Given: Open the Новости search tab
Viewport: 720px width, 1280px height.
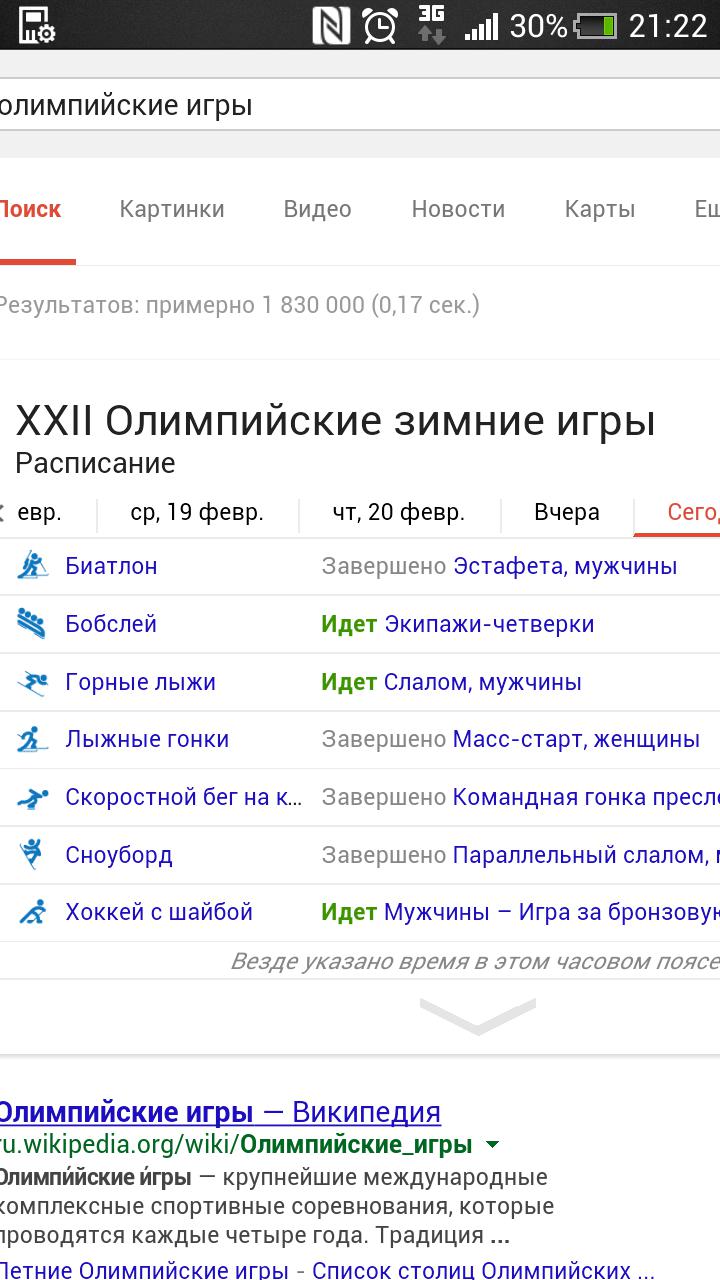Looking at the screenshot, I should (x=458, y=210).
